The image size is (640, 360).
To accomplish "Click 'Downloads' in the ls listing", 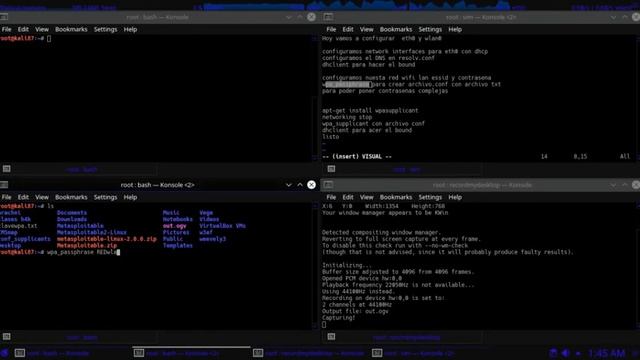I will pyautogui.click(x=72, y=219).
